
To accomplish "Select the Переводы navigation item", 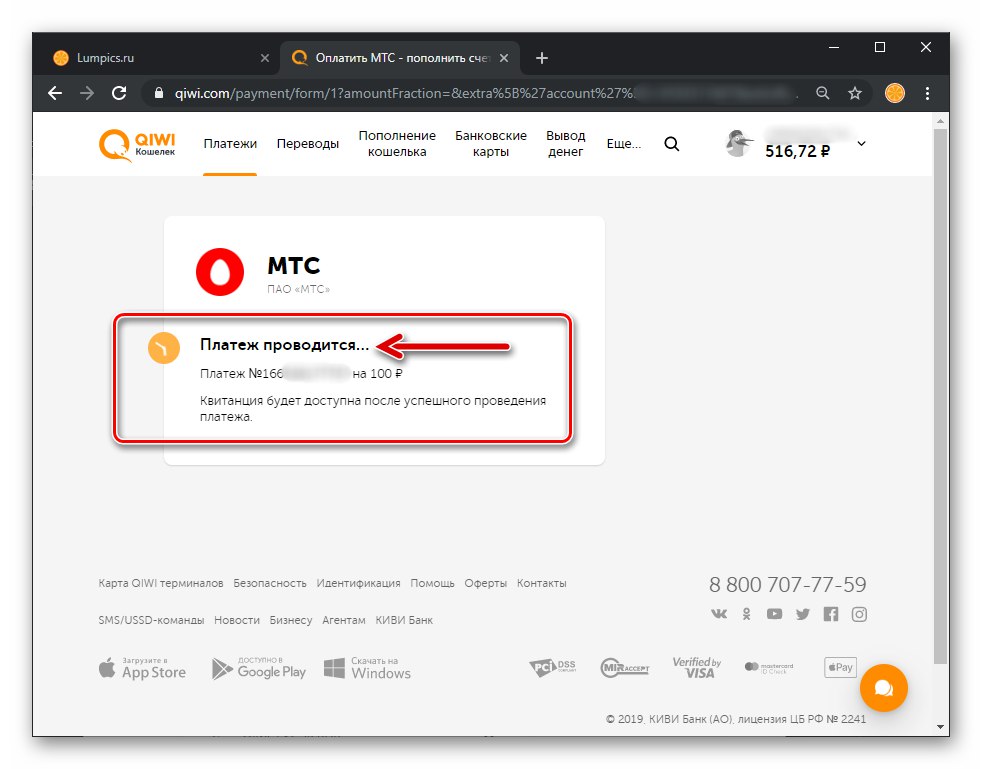I will [308, 143].
